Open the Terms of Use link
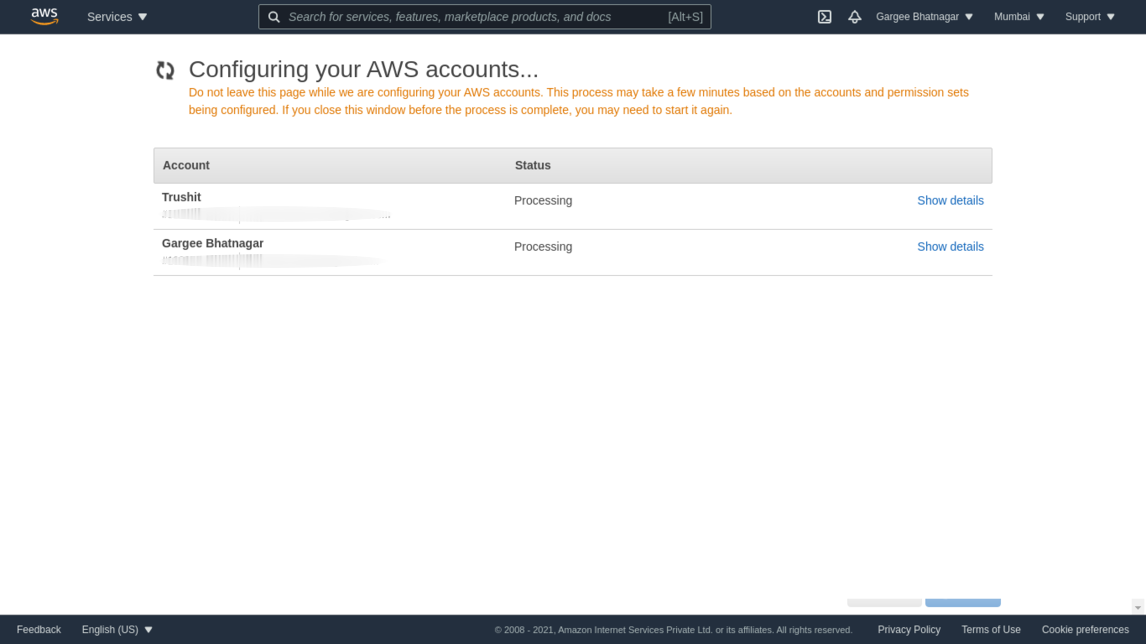 coord(990,629)
